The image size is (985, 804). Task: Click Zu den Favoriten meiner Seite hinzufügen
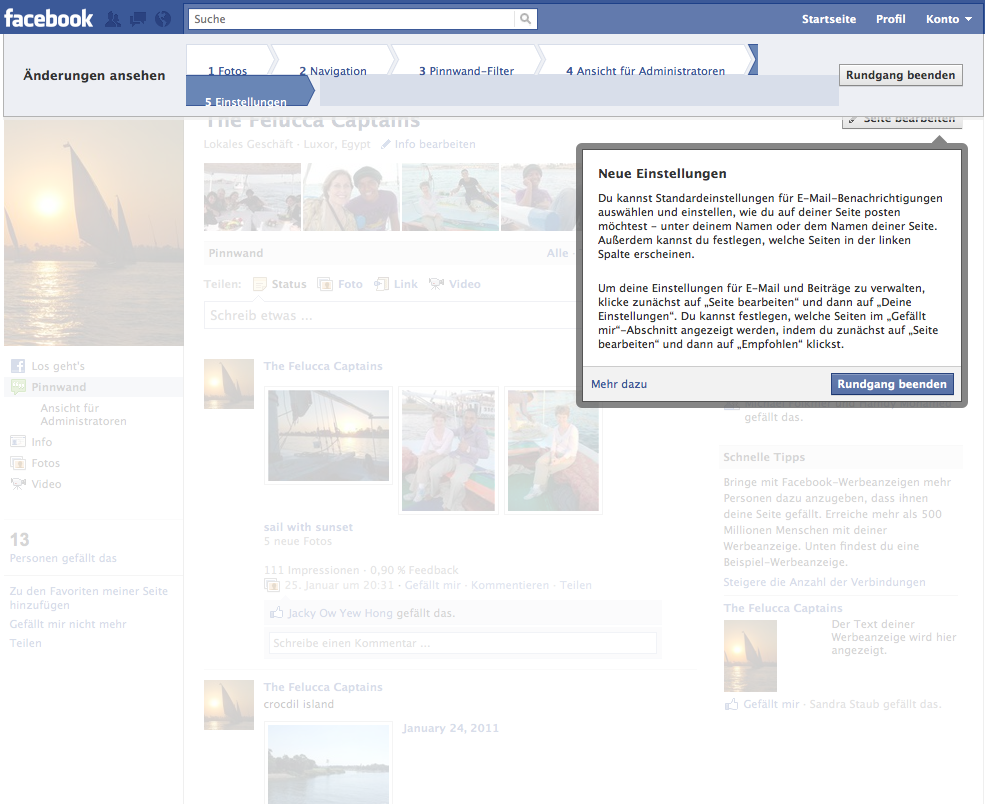point(89,598)
